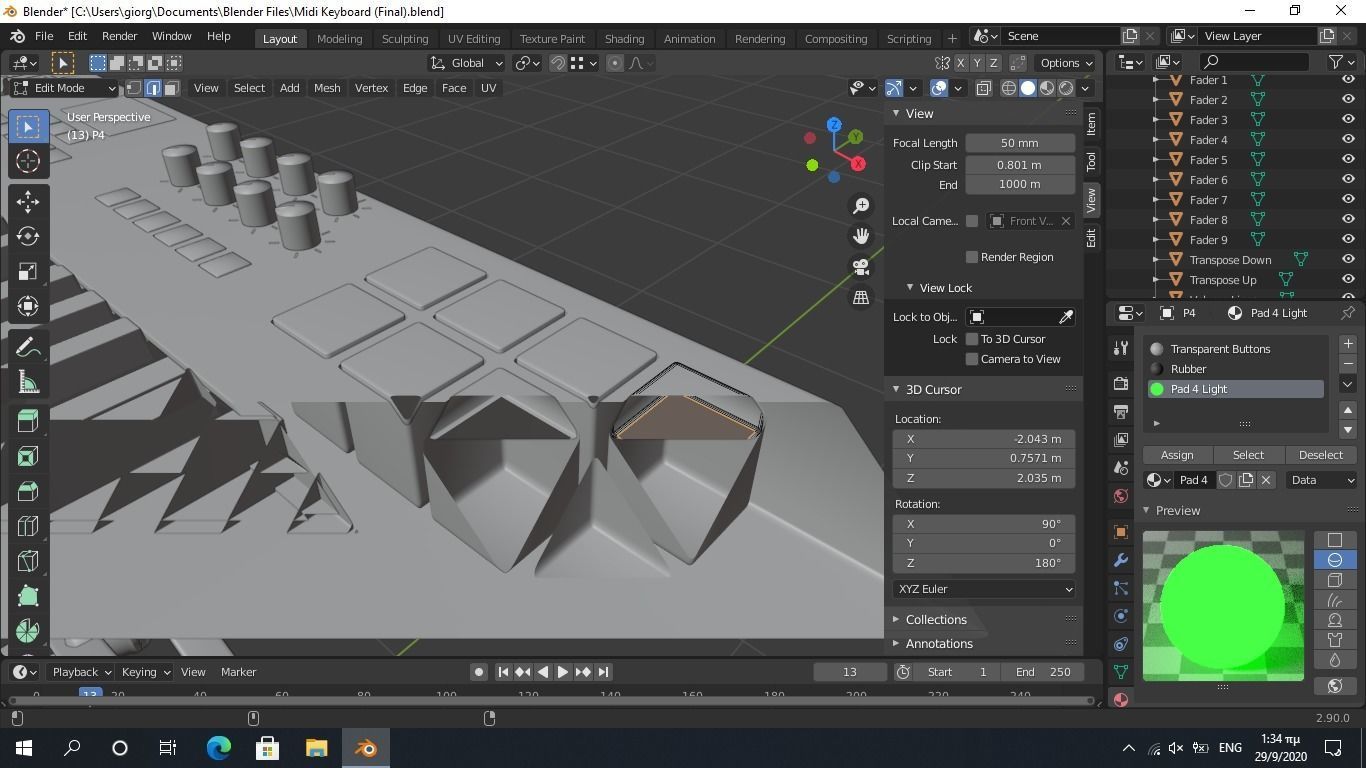Toggle the fake user shield for Pad 4
The height and width of the screenshot is (768, 1366).
pyautogui.click(x=1226, y=480)
